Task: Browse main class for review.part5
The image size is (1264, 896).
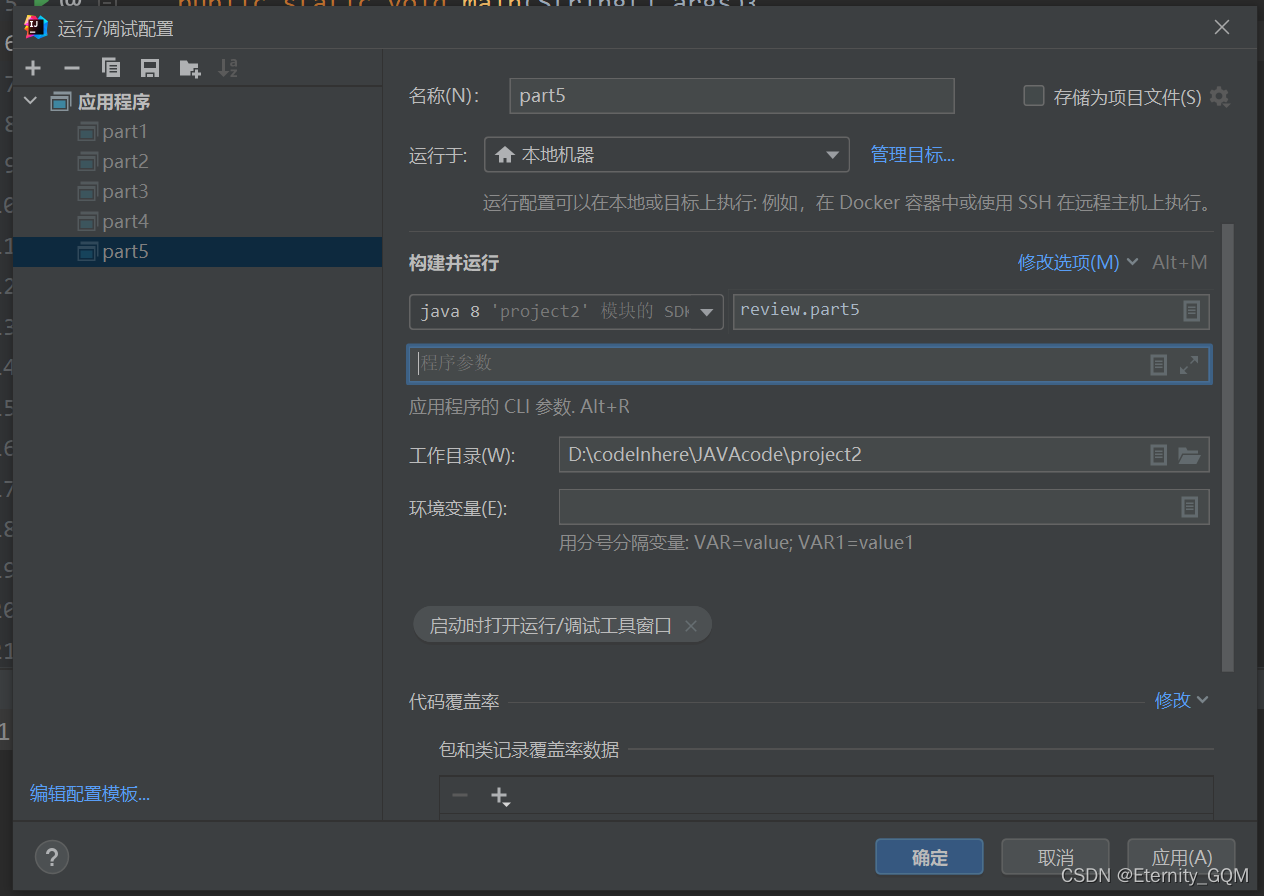Action: pyautogui.click(x=1191, y=311)
